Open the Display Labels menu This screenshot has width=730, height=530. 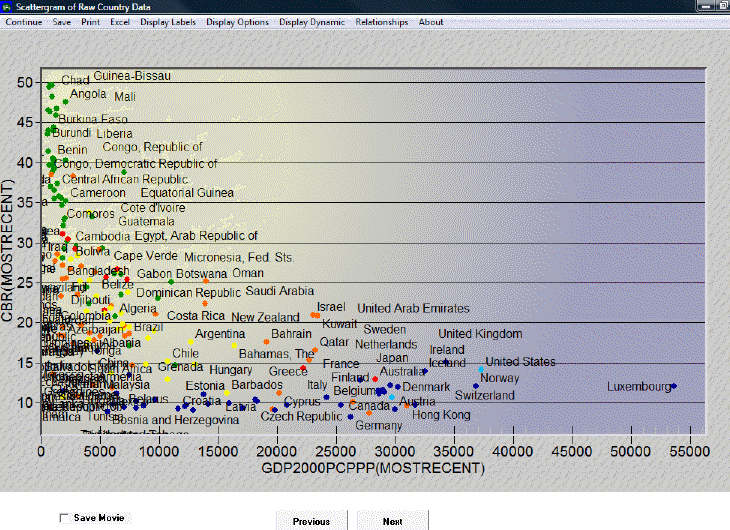168,22
